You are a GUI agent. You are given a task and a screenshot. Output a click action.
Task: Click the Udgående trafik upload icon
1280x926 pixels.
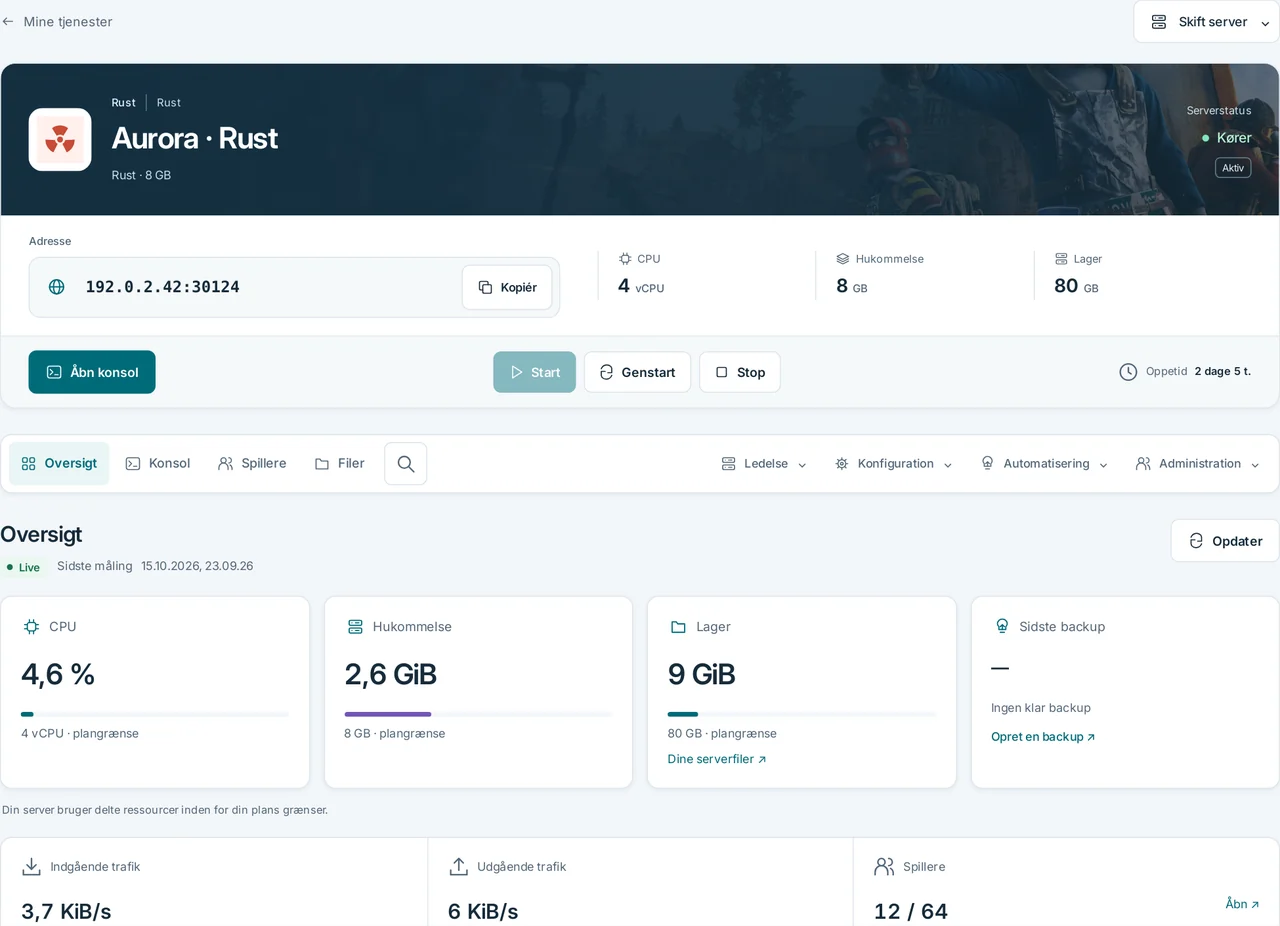pyautogui.click(x=459, y=866)
